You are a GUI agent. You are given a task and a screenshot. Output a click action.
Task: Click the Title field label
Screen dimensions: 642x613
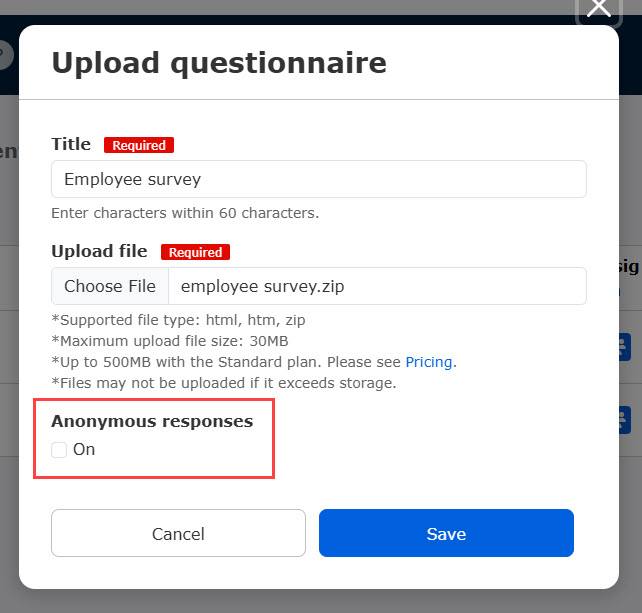pyautogui.click(x=71, y=144)
